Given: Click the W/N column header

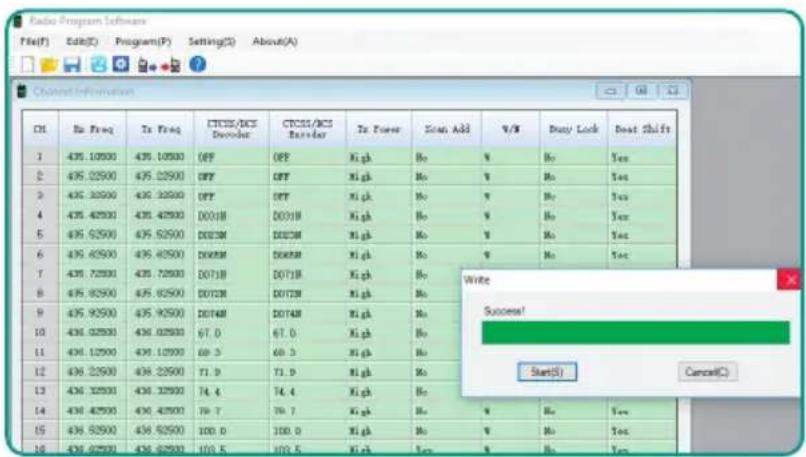Looking at the screenshot, I should pos(510,130).
